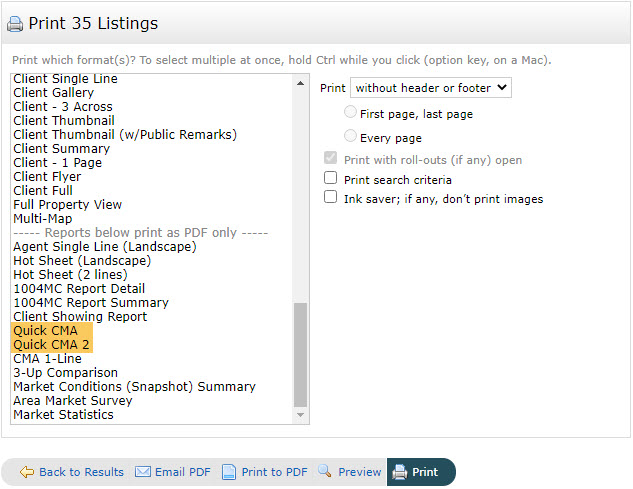Image resolution: width=633 pixels, height=489 pixels.
Task: Select the First page, last page radio
Action: click(x=350, y=113)
